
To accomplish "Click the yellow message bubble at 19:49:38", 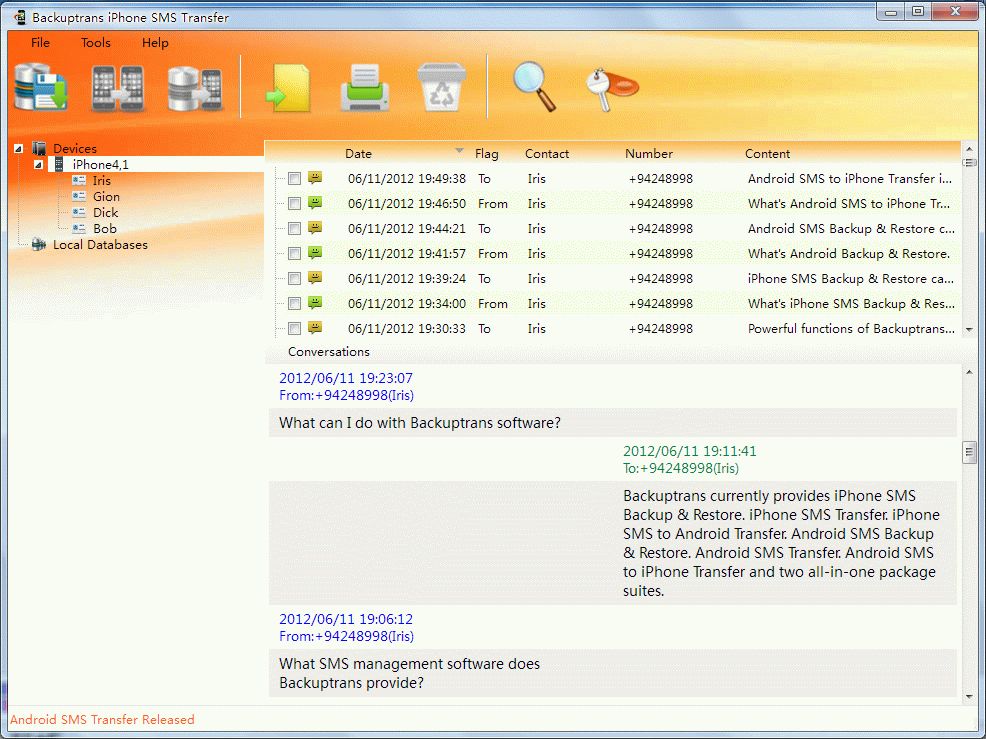I will pos(315,178).
